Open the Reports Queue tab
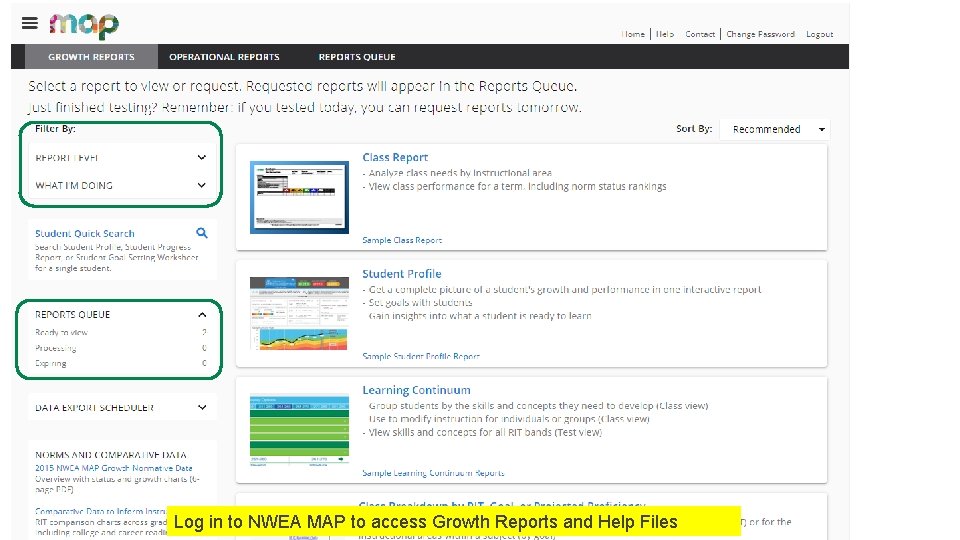 [x=357, y=56]
